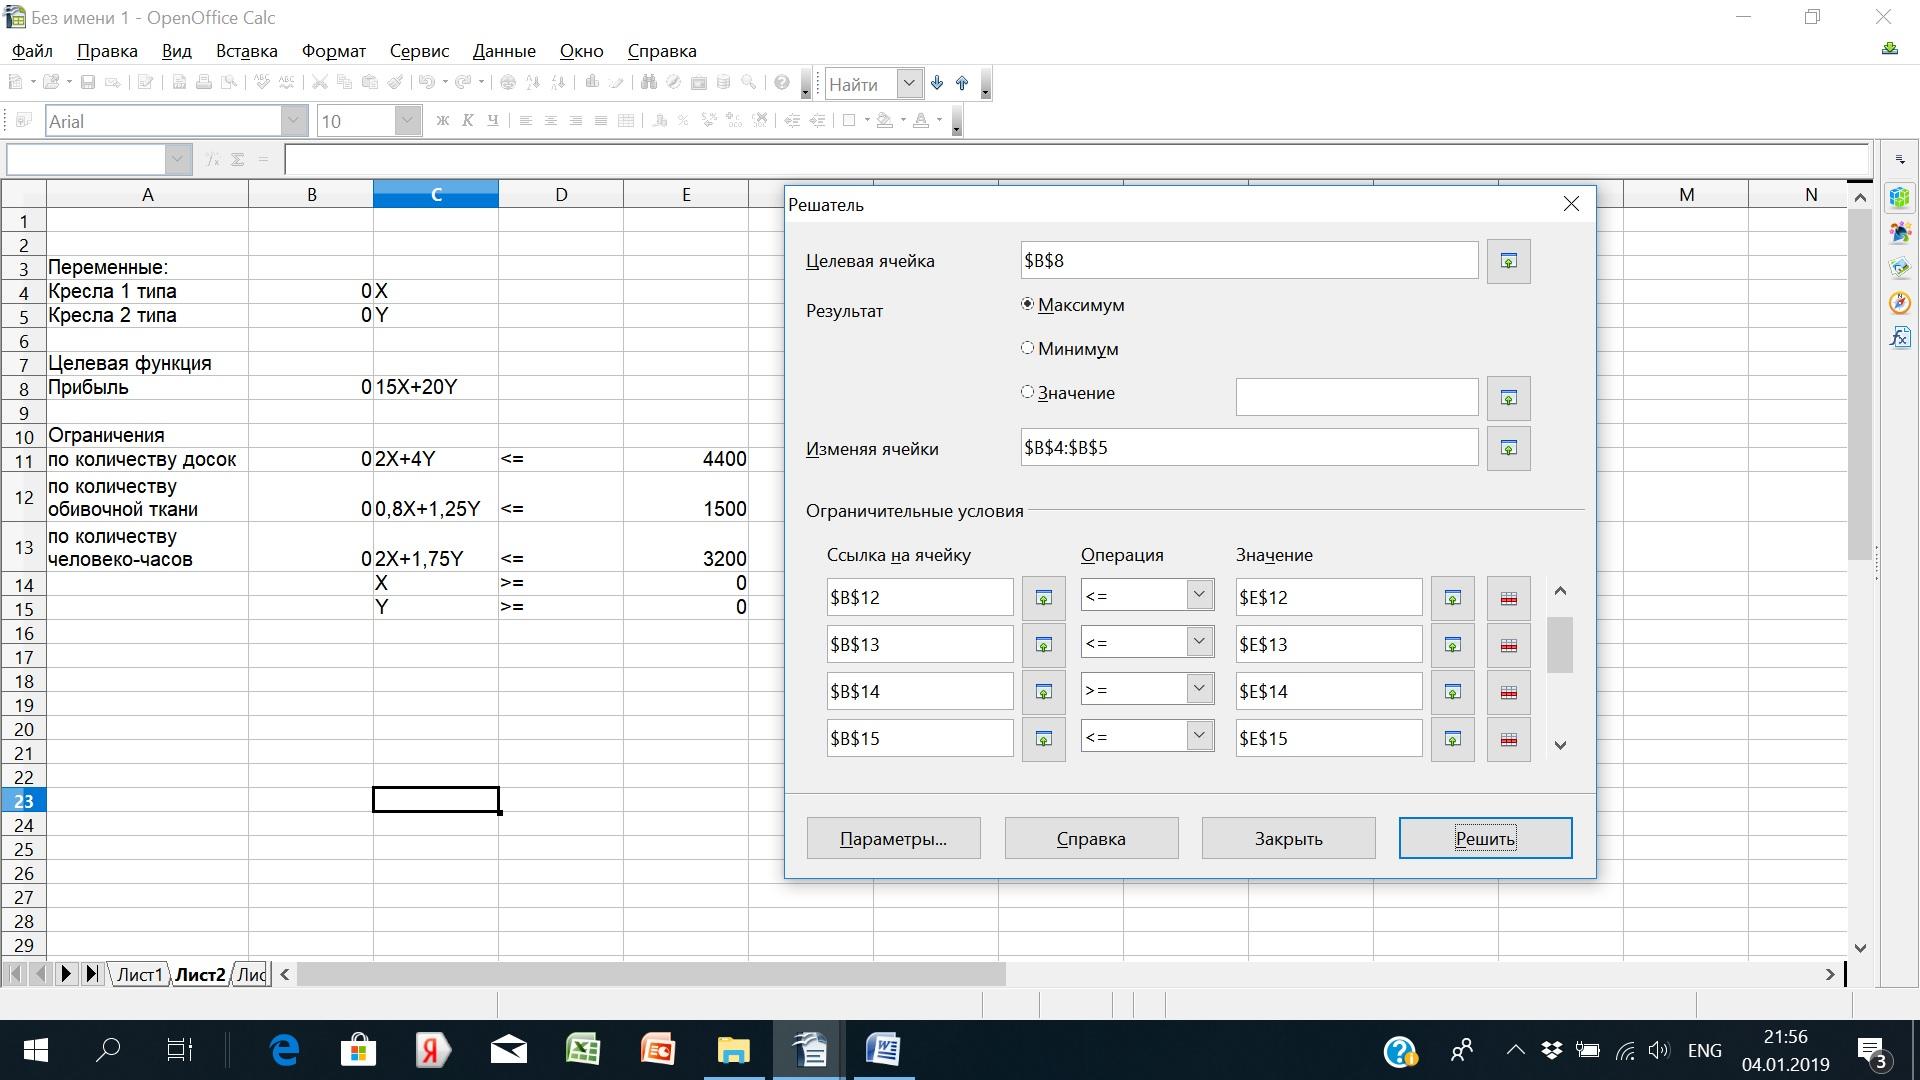Click shrink icon next to value $E$13
The width and height of the screenshot is (1920, 1080).
pos(1452,645)
